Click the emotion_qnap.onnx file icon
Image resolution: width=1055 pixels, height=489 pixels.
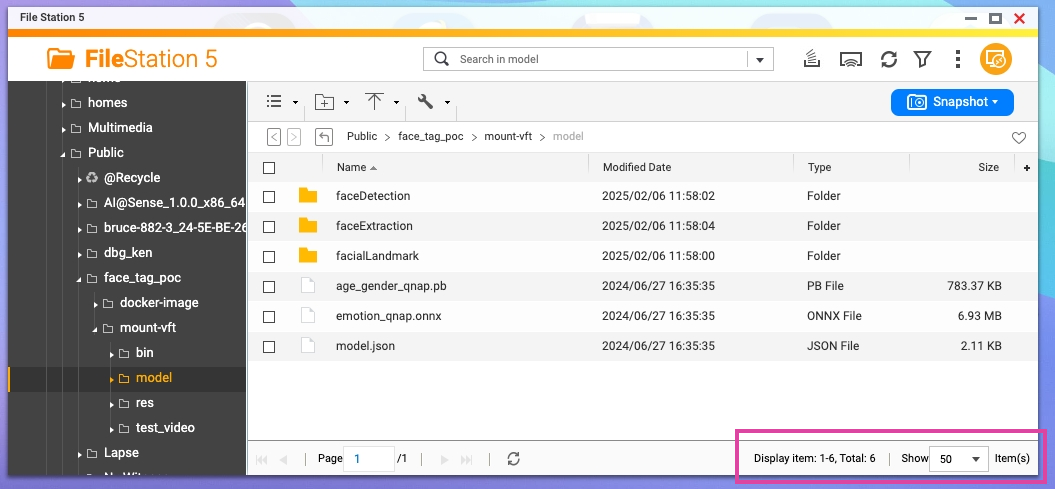(307, 315)
